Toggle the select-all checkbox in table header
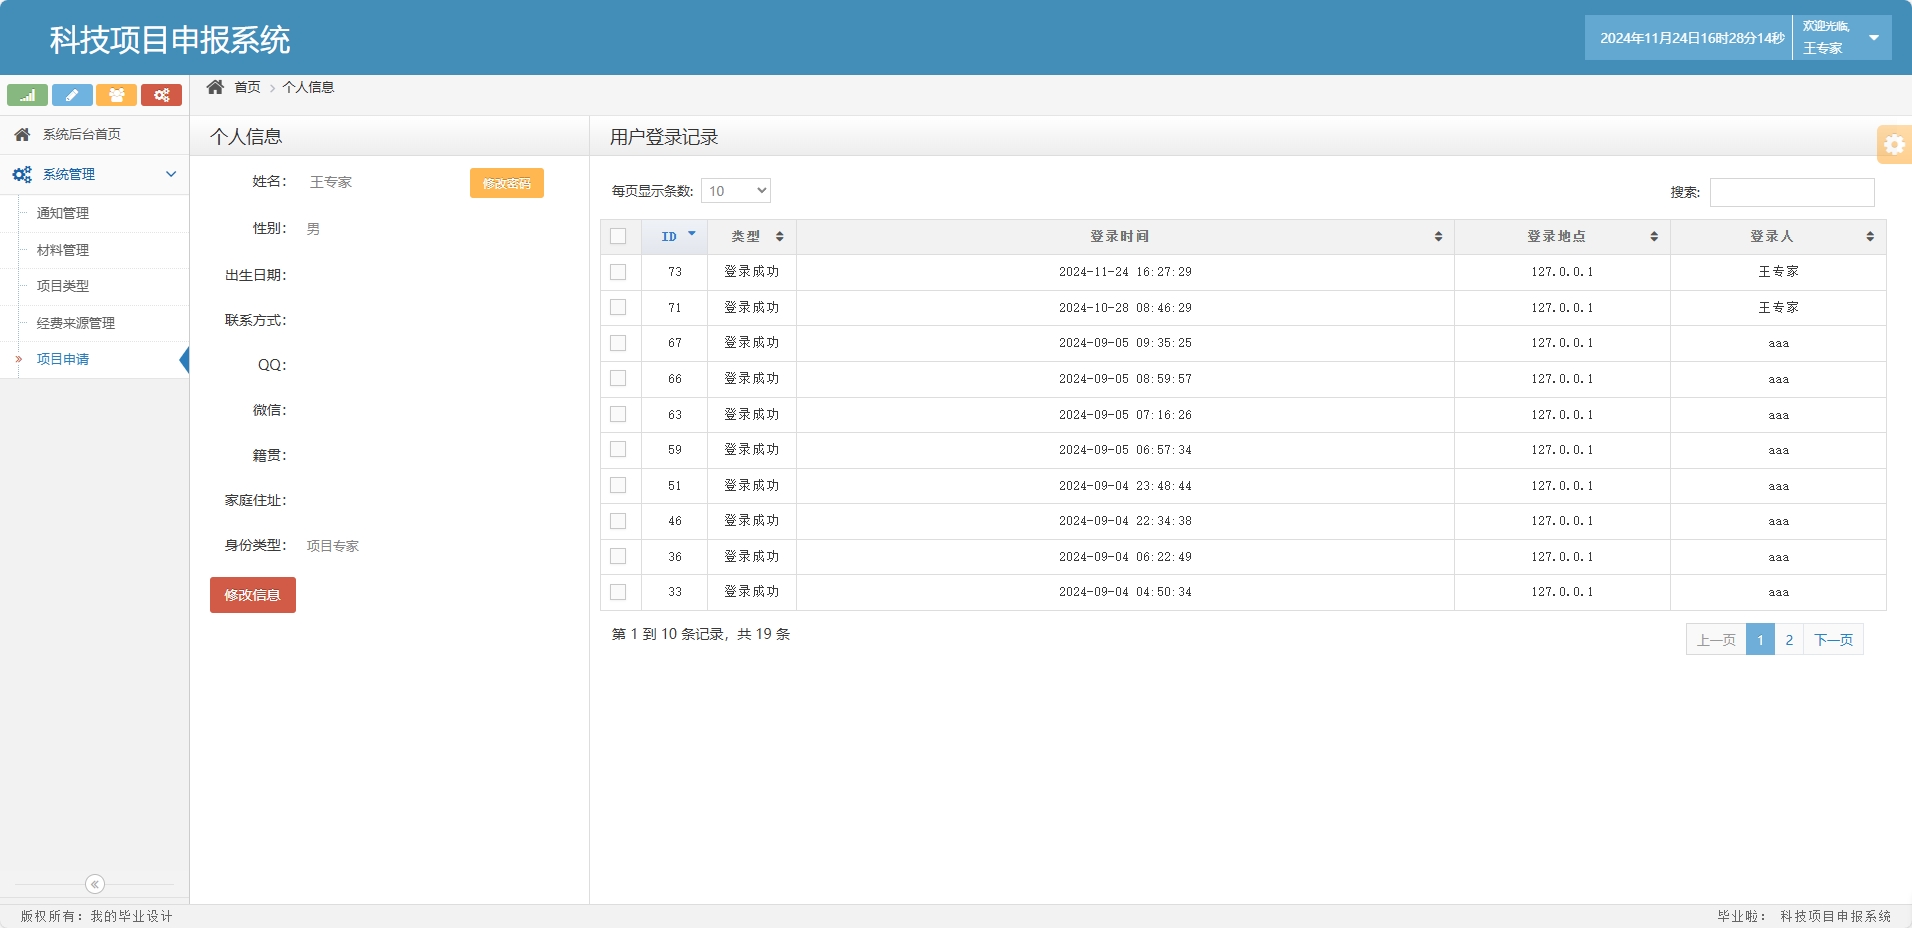The height and width of the screenshot is (928, 1912). click(619, 234)
